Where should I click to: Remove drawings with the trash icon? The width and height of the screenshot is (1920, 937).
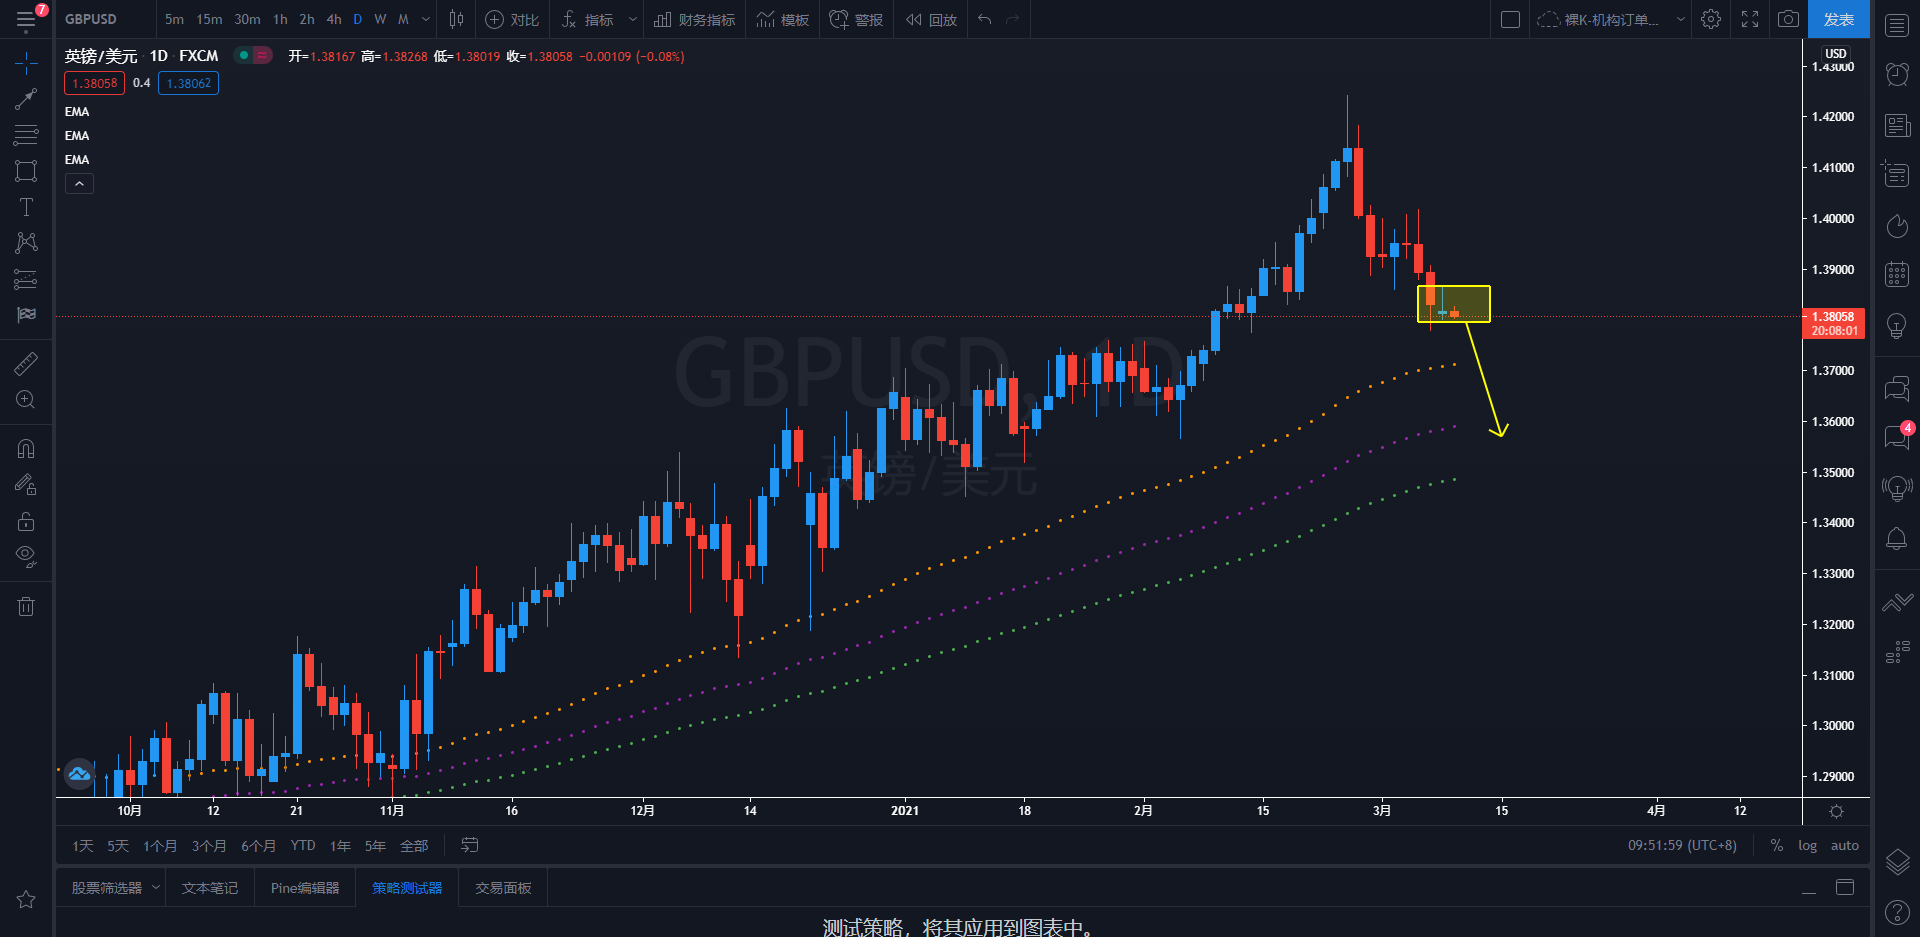click(26, 606)
